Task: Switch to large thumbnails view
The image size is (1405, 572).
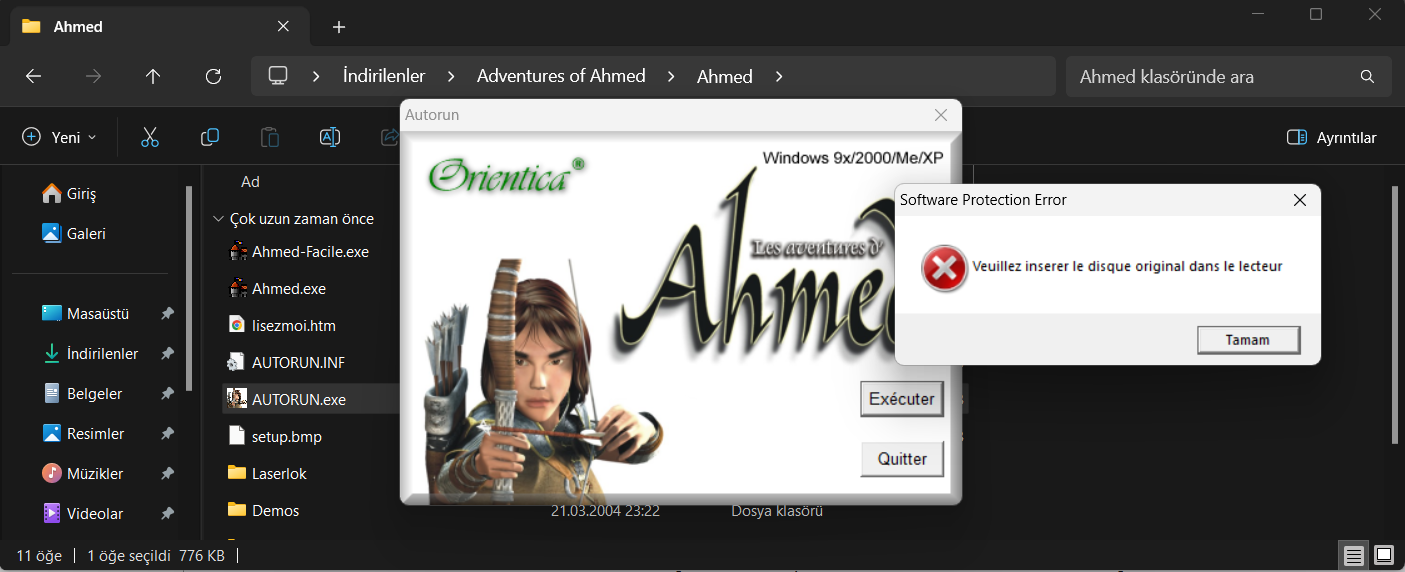Action: tap(1383, 555)
